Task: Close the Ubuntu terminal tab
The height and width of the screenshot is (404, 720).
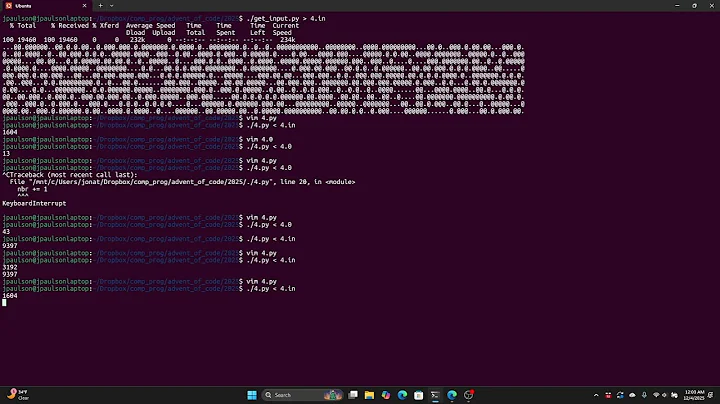Action: click(x=84, y=6)
